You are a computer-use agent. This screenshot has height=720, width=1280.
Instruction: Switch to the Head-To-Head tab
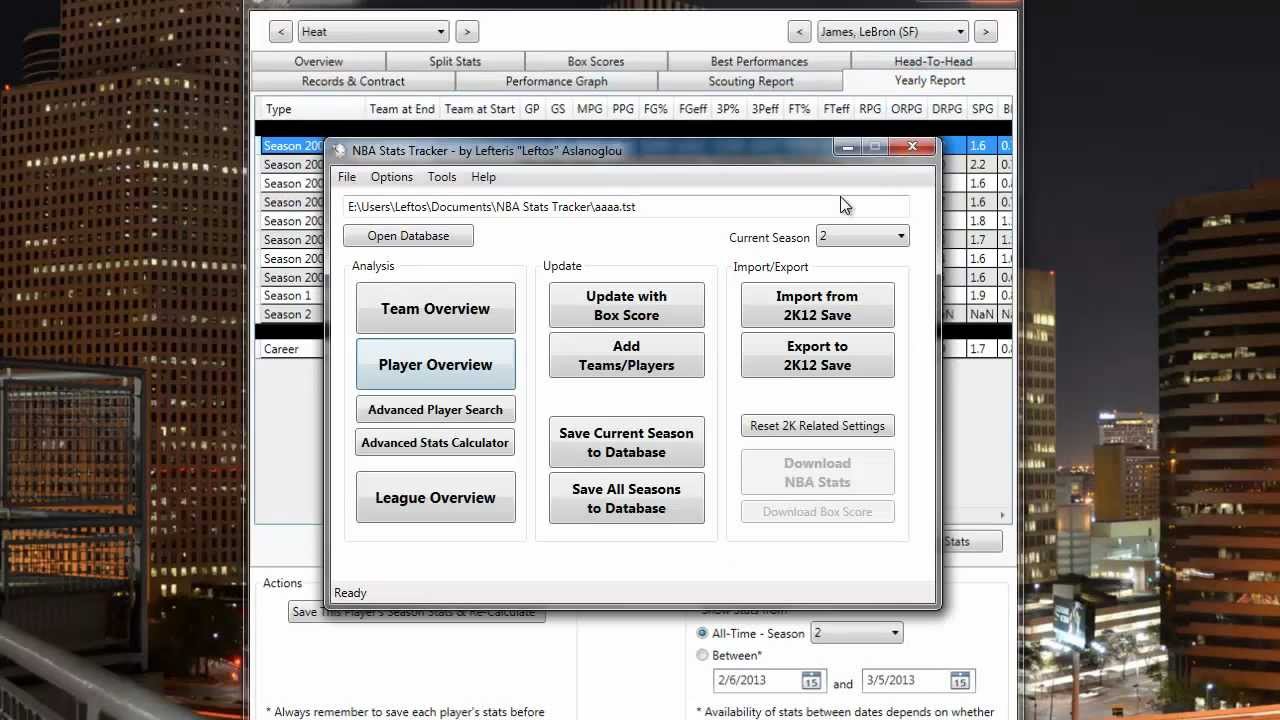(933, 61)
